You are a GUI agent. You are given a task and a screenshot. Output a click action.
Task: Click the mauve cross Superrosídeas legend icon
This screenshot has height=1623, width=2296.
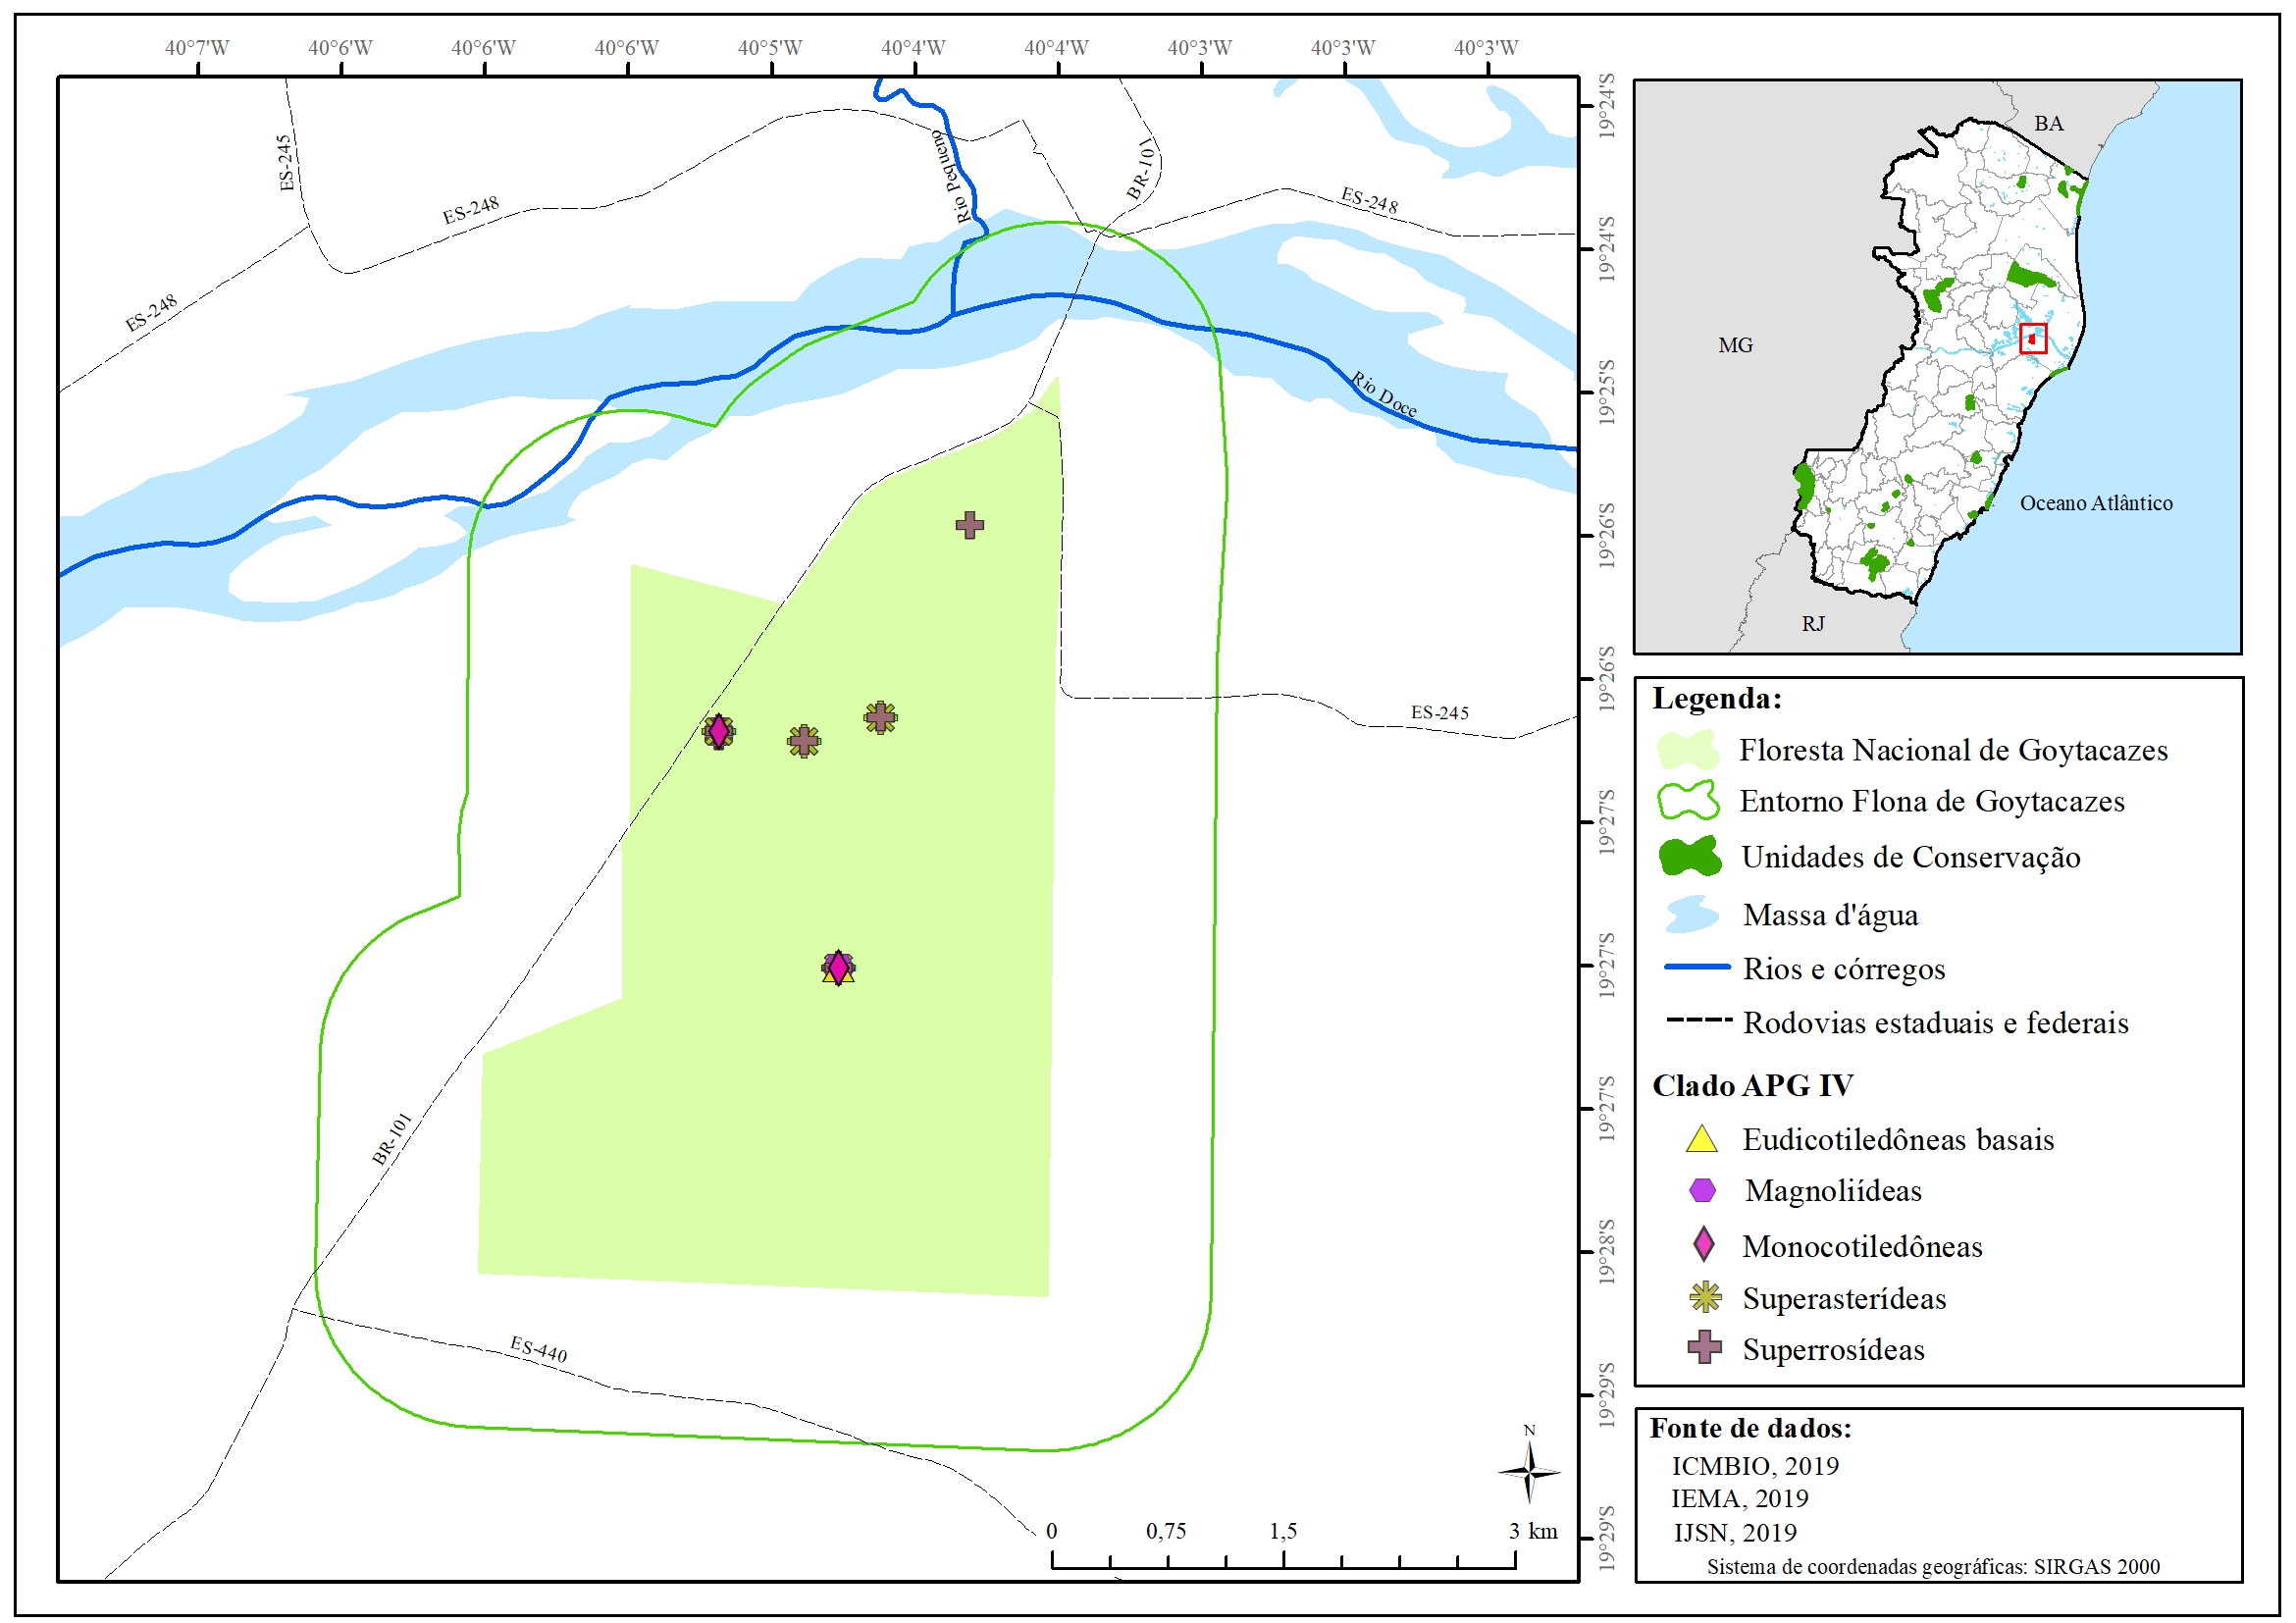coord(1704,1347)
